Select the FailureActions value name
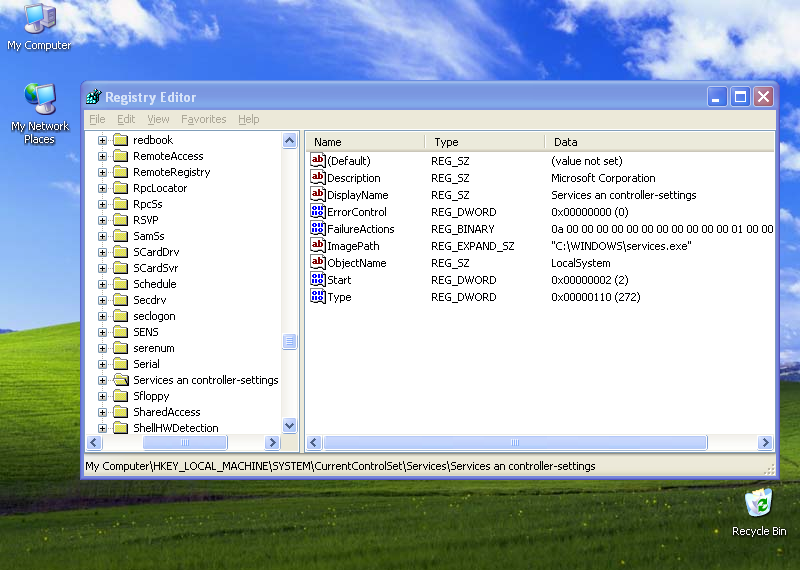The height and width of the screenshot is (570, 800). [x=361, y=229]
